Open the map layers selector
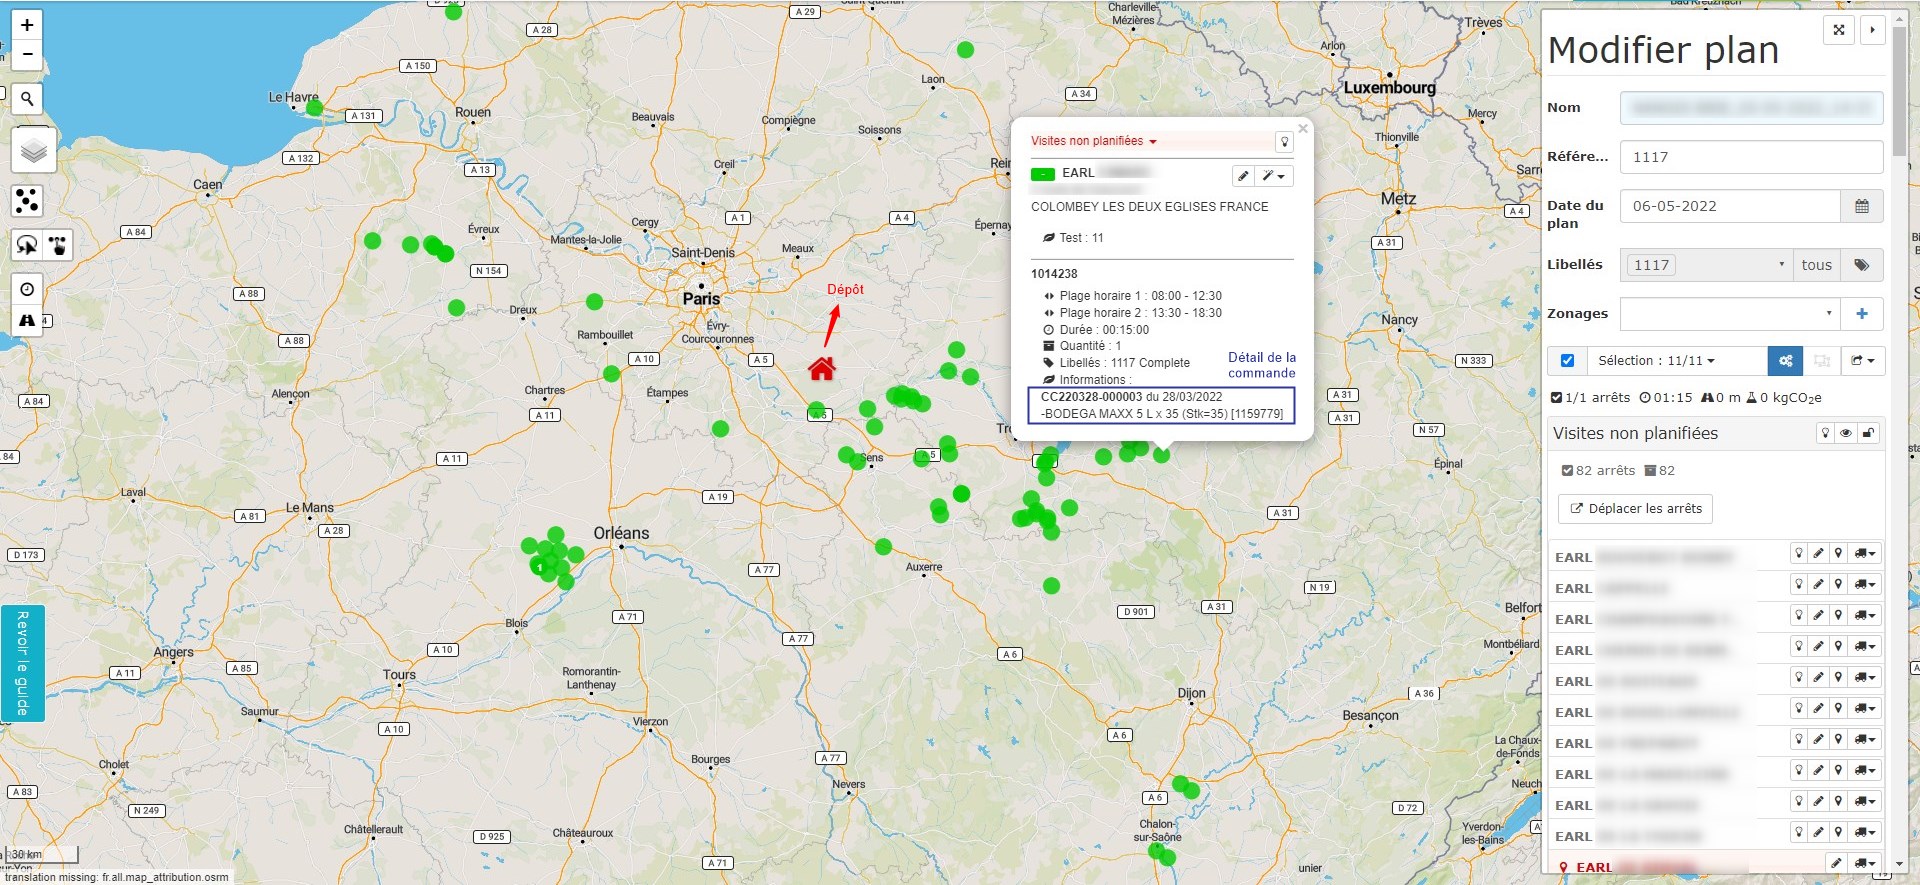This screenshot has width=1920, height=885. tap(33, 152)
